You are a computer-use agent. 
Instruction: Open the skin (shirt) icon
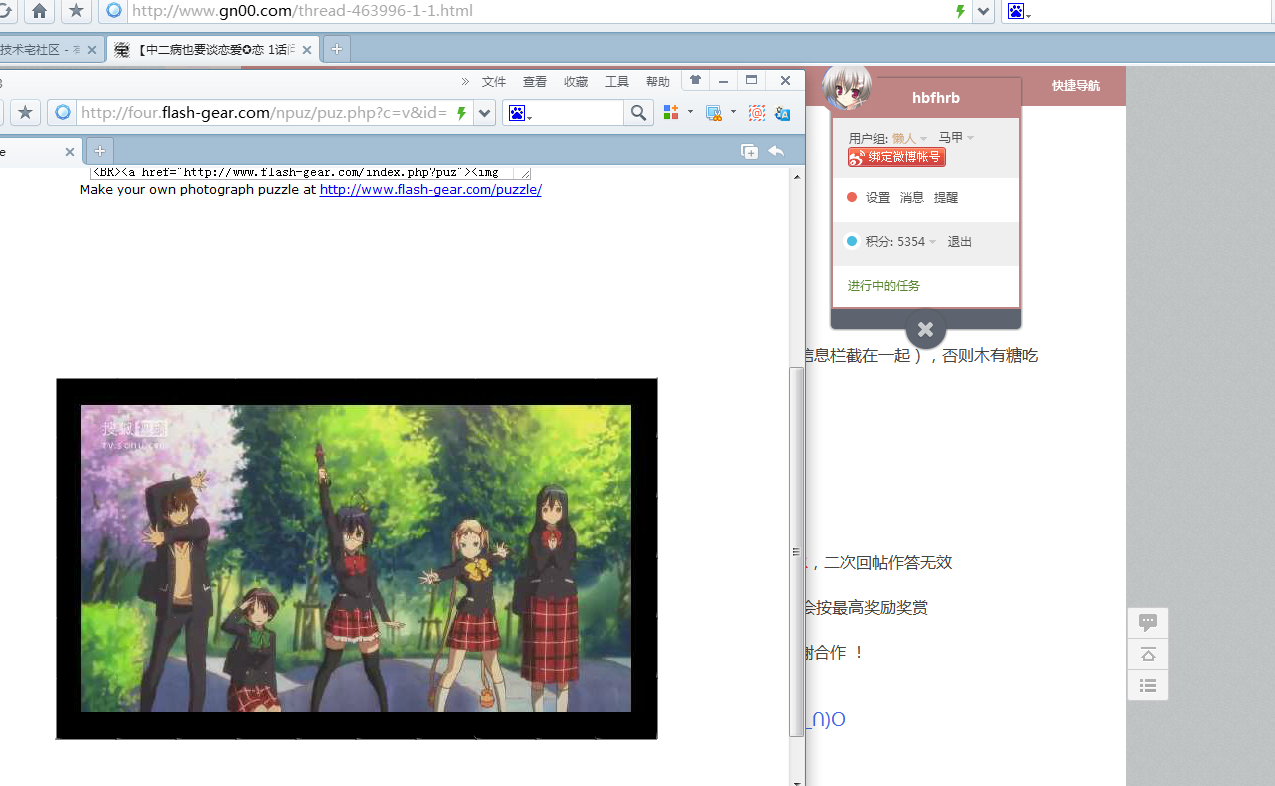click(695, 81)
